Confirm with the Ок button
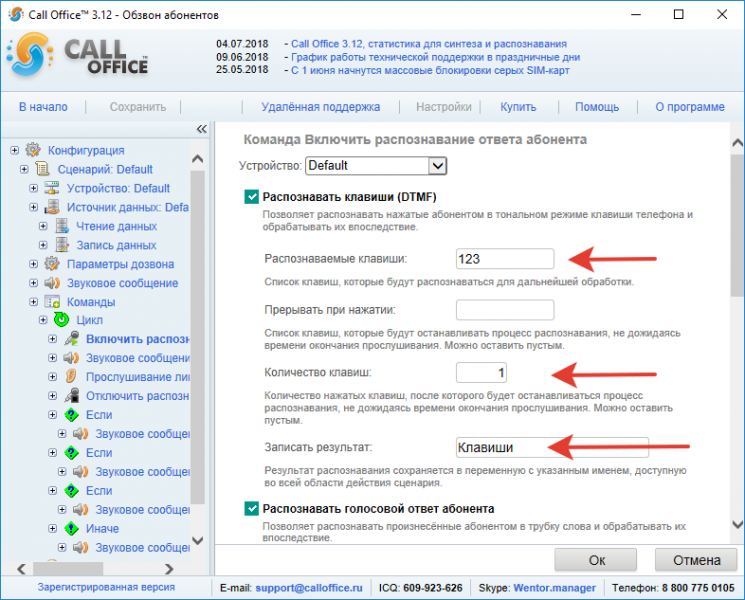This screenshot has width=745, height=600. point(596,560)
